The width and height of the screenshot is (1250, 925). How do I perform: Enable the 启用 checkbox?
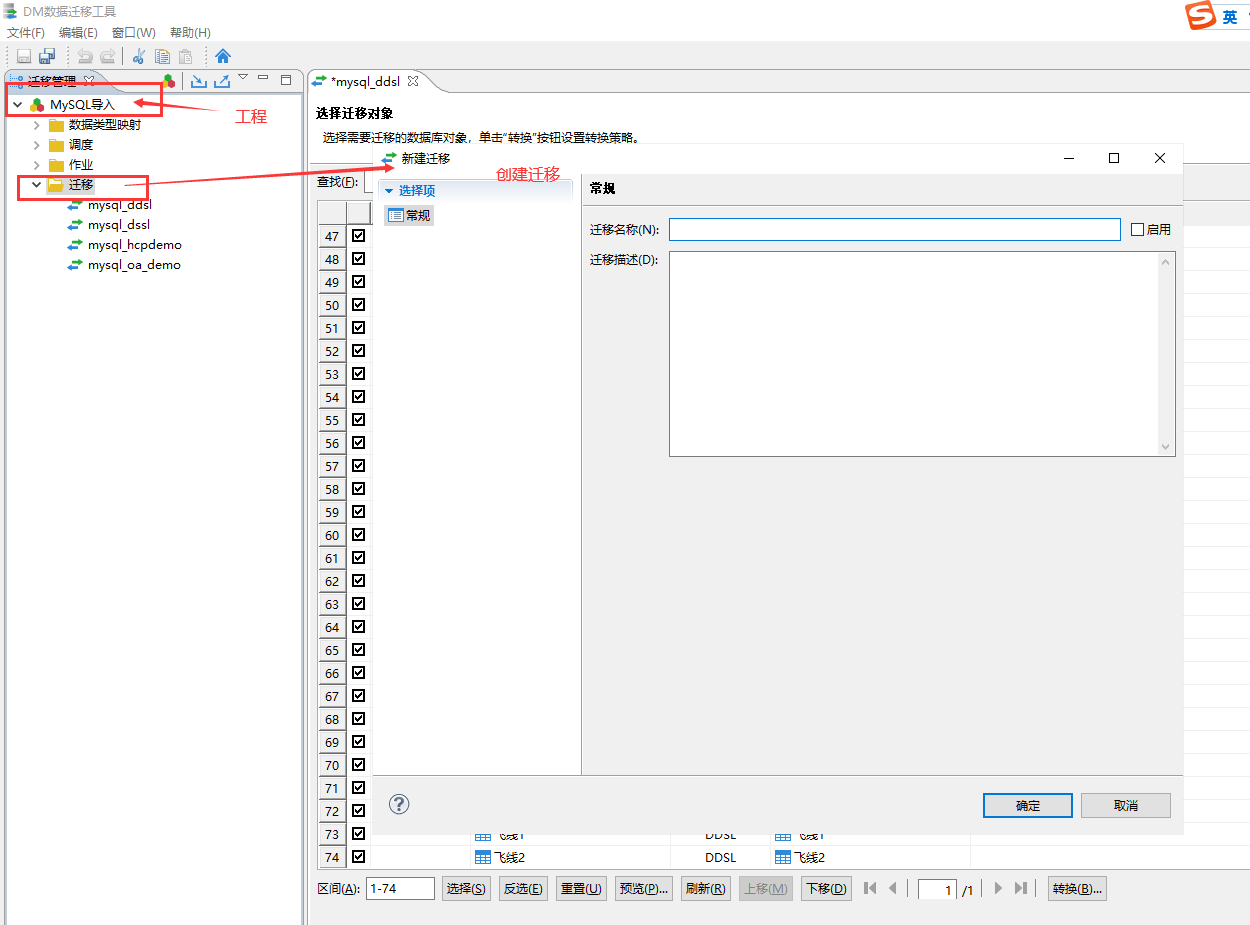point(1137,230)
